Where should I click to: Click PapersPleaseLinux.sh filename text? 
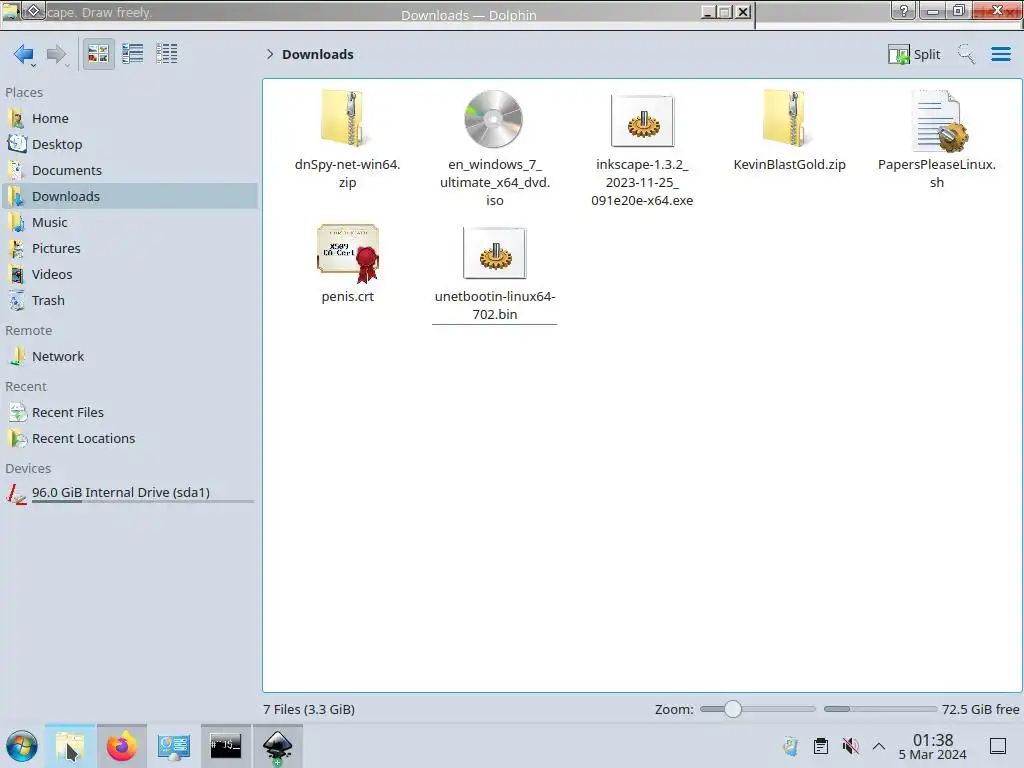coord(937,174)
